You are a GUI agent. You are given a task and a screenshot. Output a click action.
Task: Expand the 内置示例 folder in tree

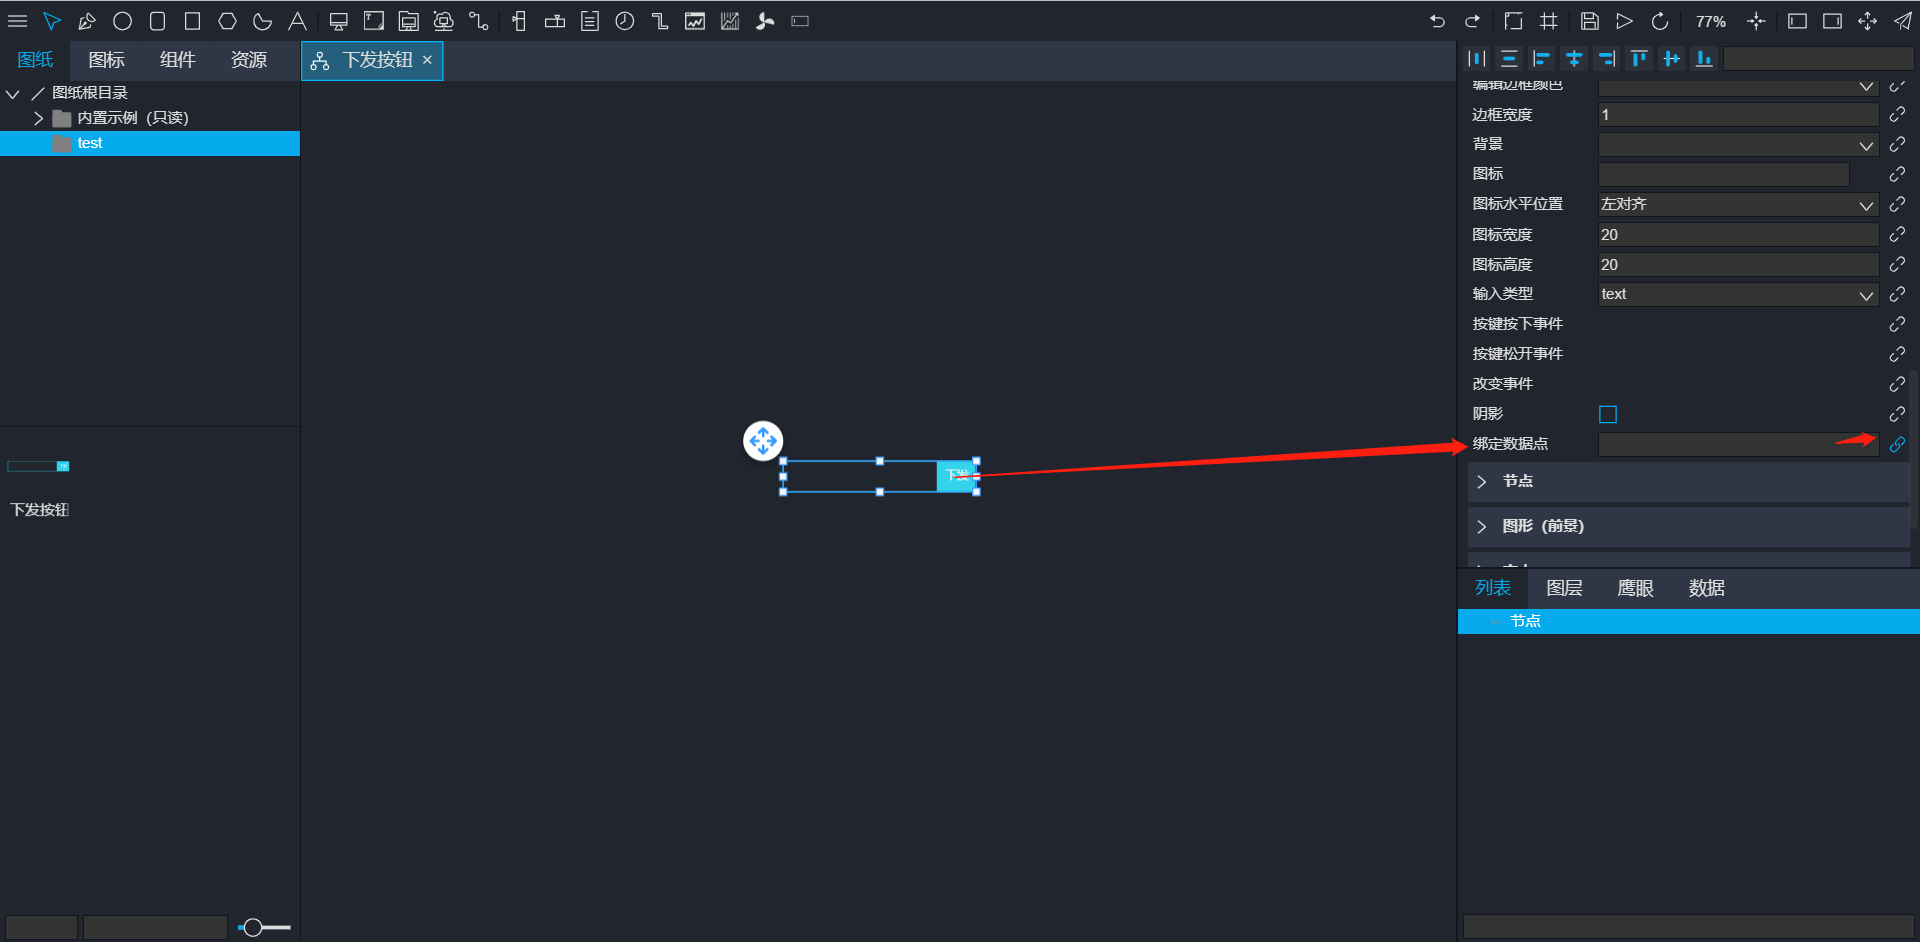(x=38, y=118)
